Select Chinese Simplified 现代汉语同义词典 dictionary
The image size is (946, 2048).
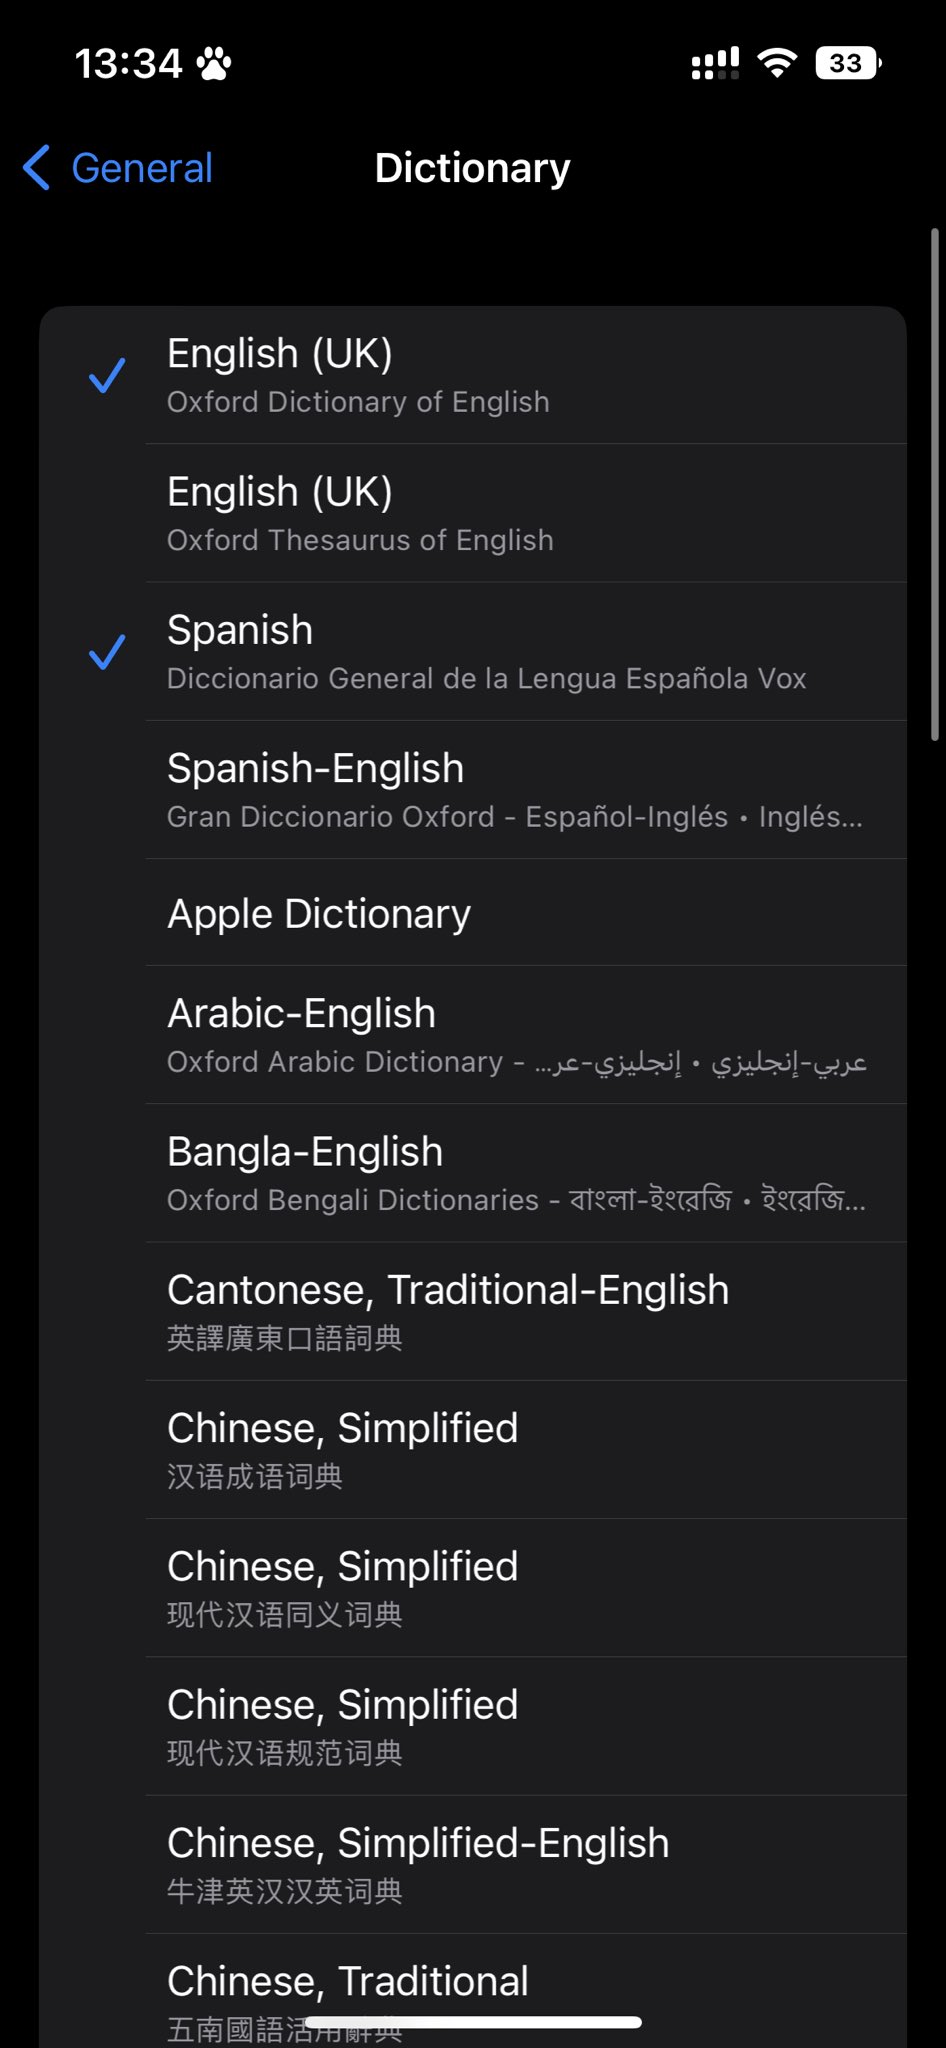[525, 1587]
